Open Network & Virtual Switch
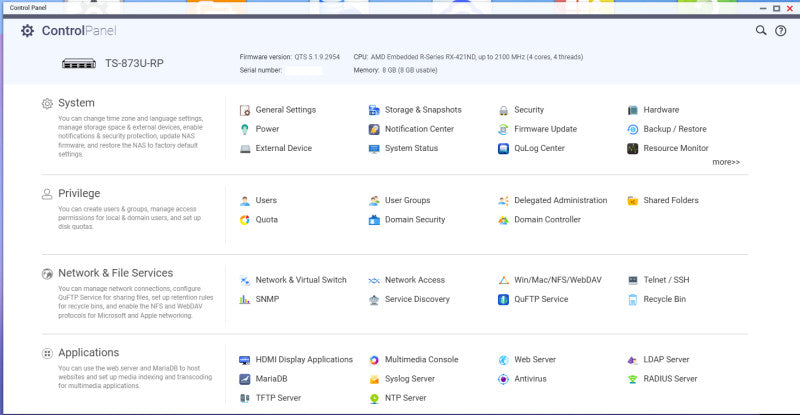Image resolution: width=800 pixels, height=415 pixels. [x=293, y=280]
